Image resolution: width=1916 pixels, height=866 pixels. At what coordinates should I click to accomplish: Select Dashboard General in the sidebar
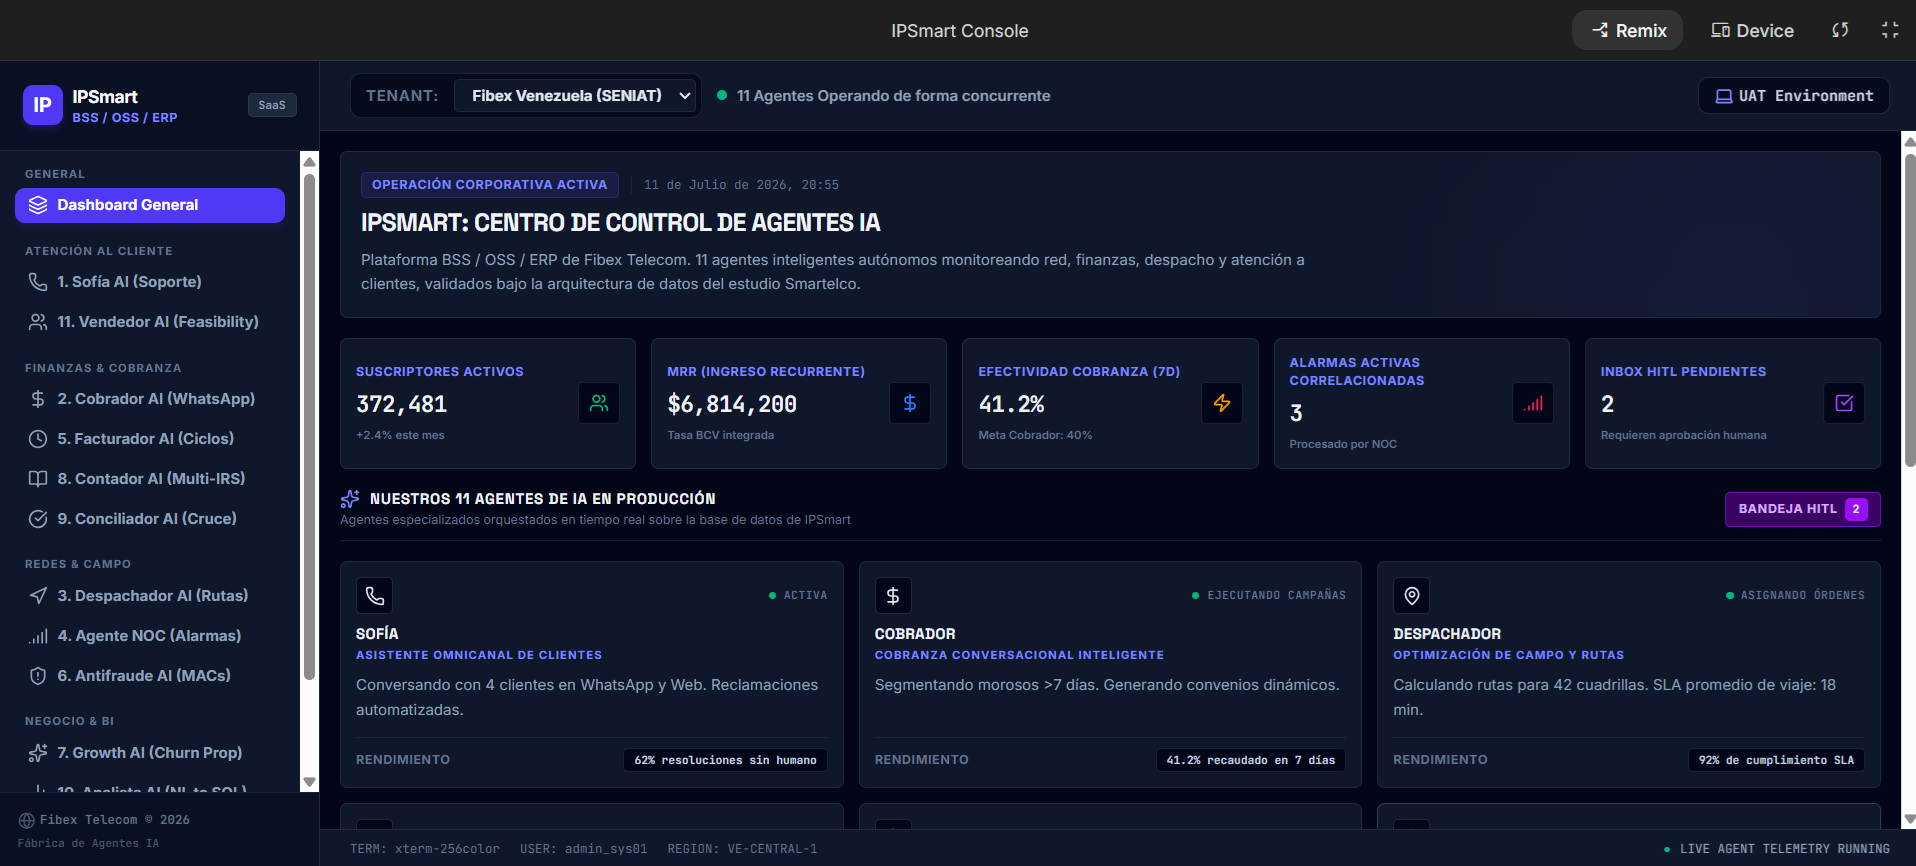tap(150, 205)
